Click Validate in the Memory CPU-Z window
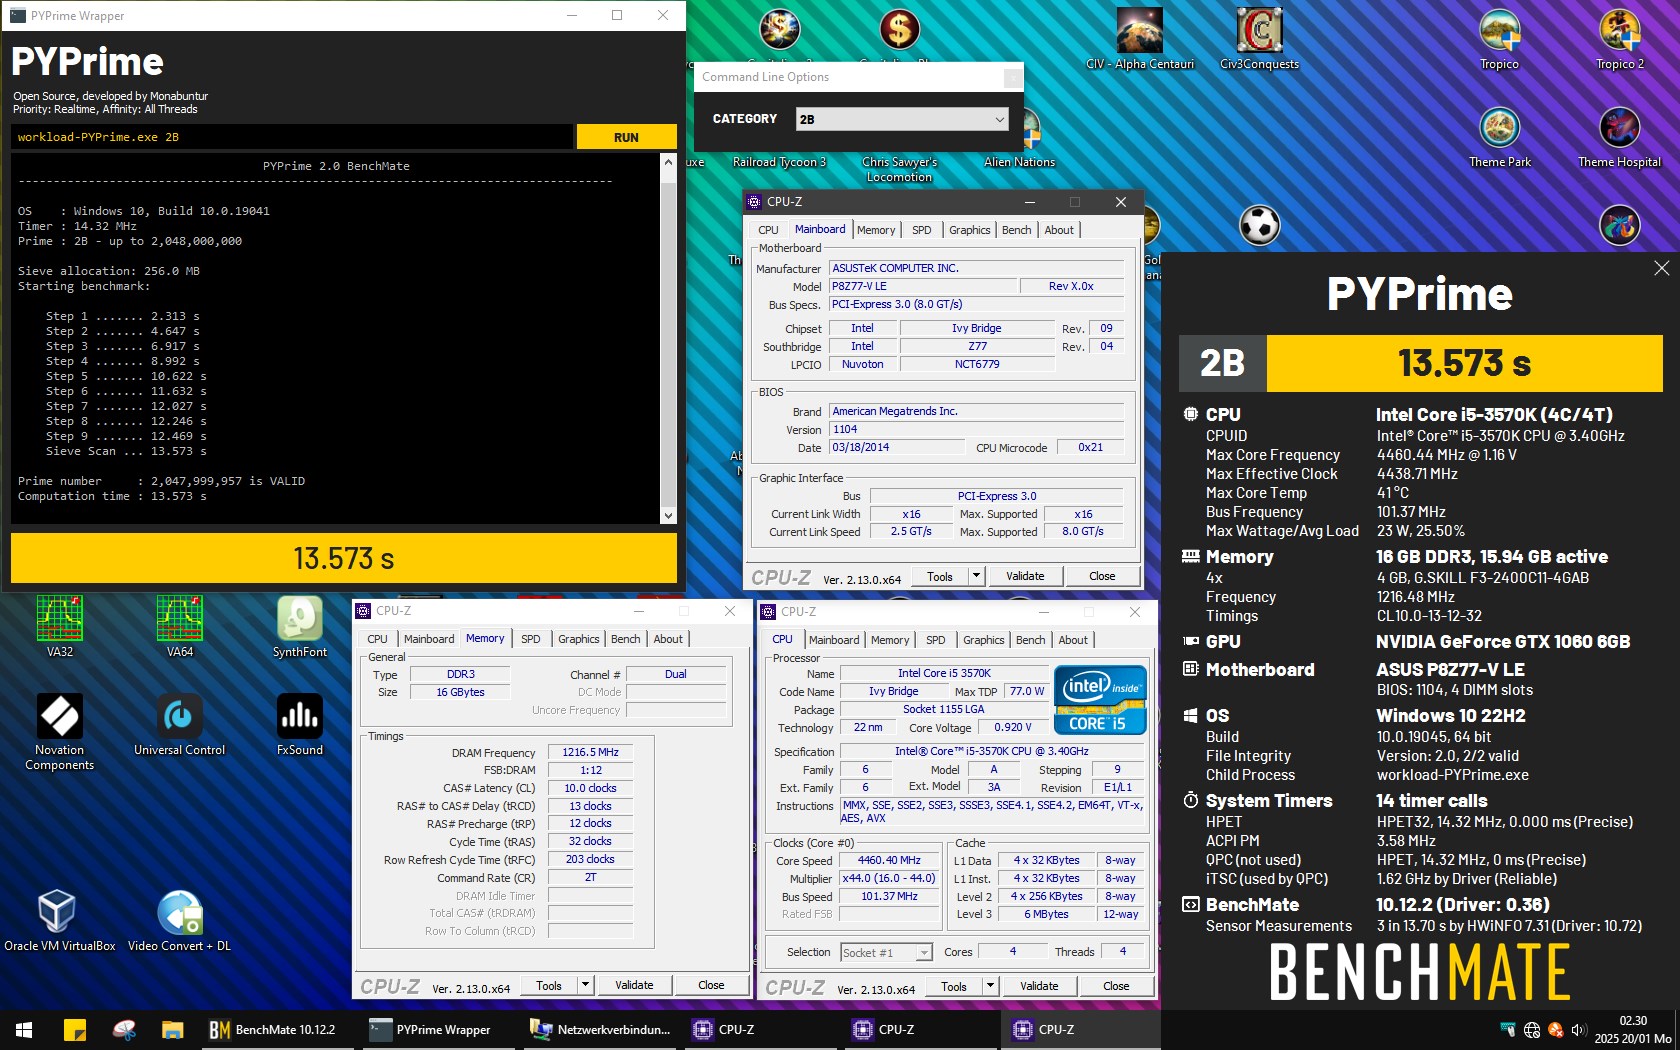This screenshot has height=1050, width=1680. pos(634,985)
